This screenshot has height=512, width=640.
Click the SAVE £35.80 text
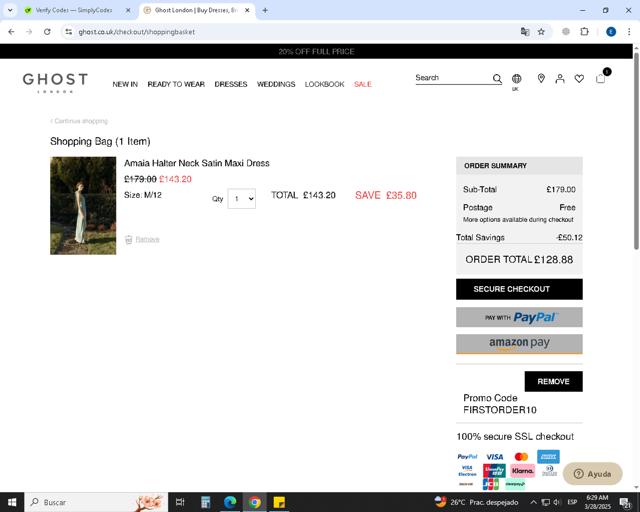tap(386, 196)
